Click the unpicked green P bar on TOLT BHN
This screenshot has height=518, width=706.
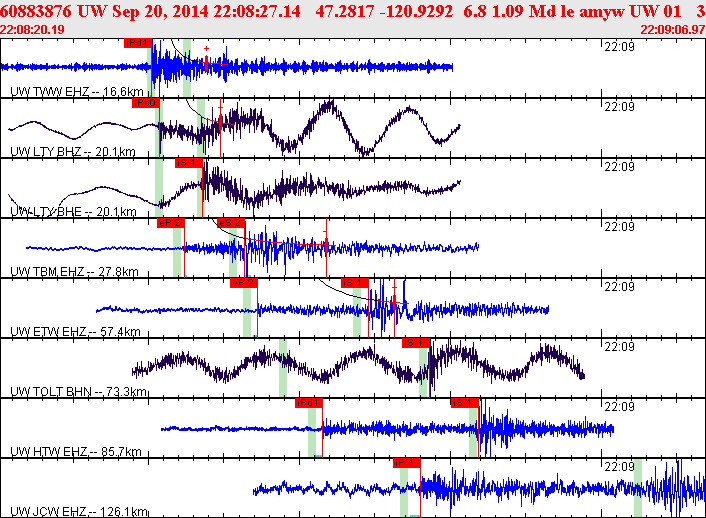tap(283, 368)
